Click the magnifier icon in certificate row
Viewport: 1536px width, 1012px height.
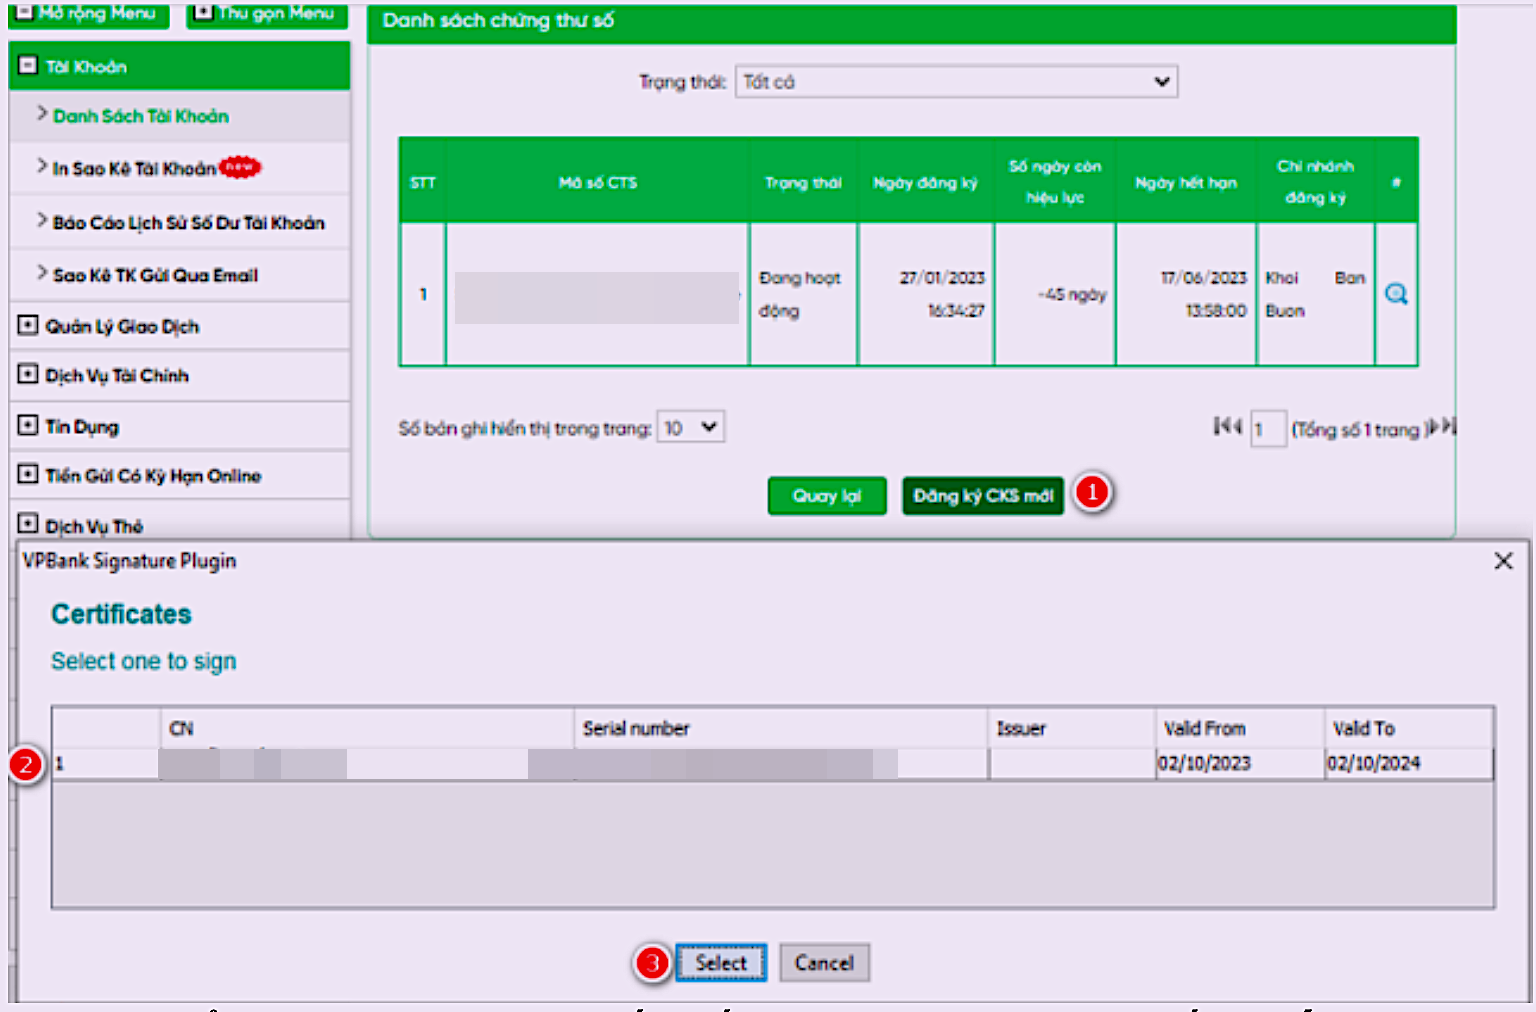click(1396, 294)
